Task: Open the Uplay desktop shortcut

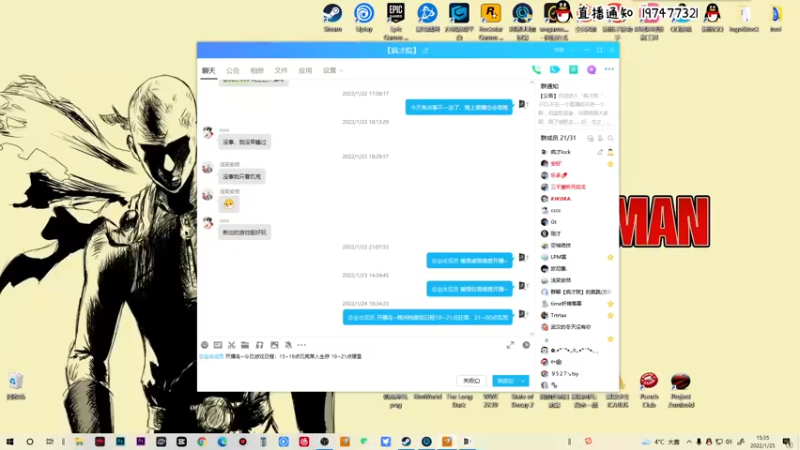Action: pyautogui.click(x=364, y=18)
